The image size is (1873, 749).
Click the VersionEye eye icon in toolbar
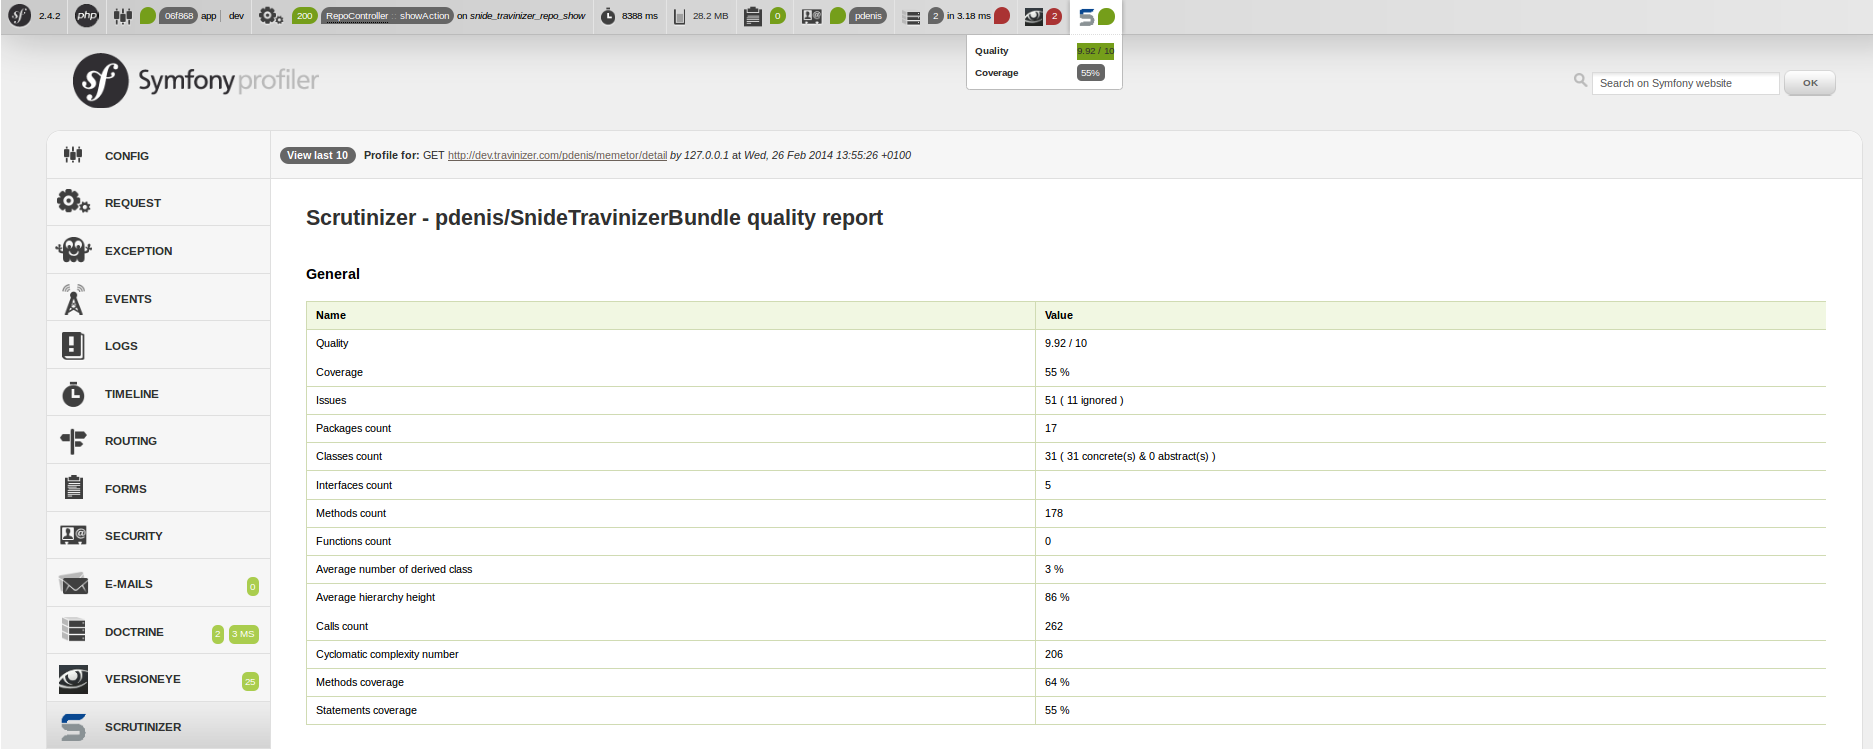[x=1034, y=16]
